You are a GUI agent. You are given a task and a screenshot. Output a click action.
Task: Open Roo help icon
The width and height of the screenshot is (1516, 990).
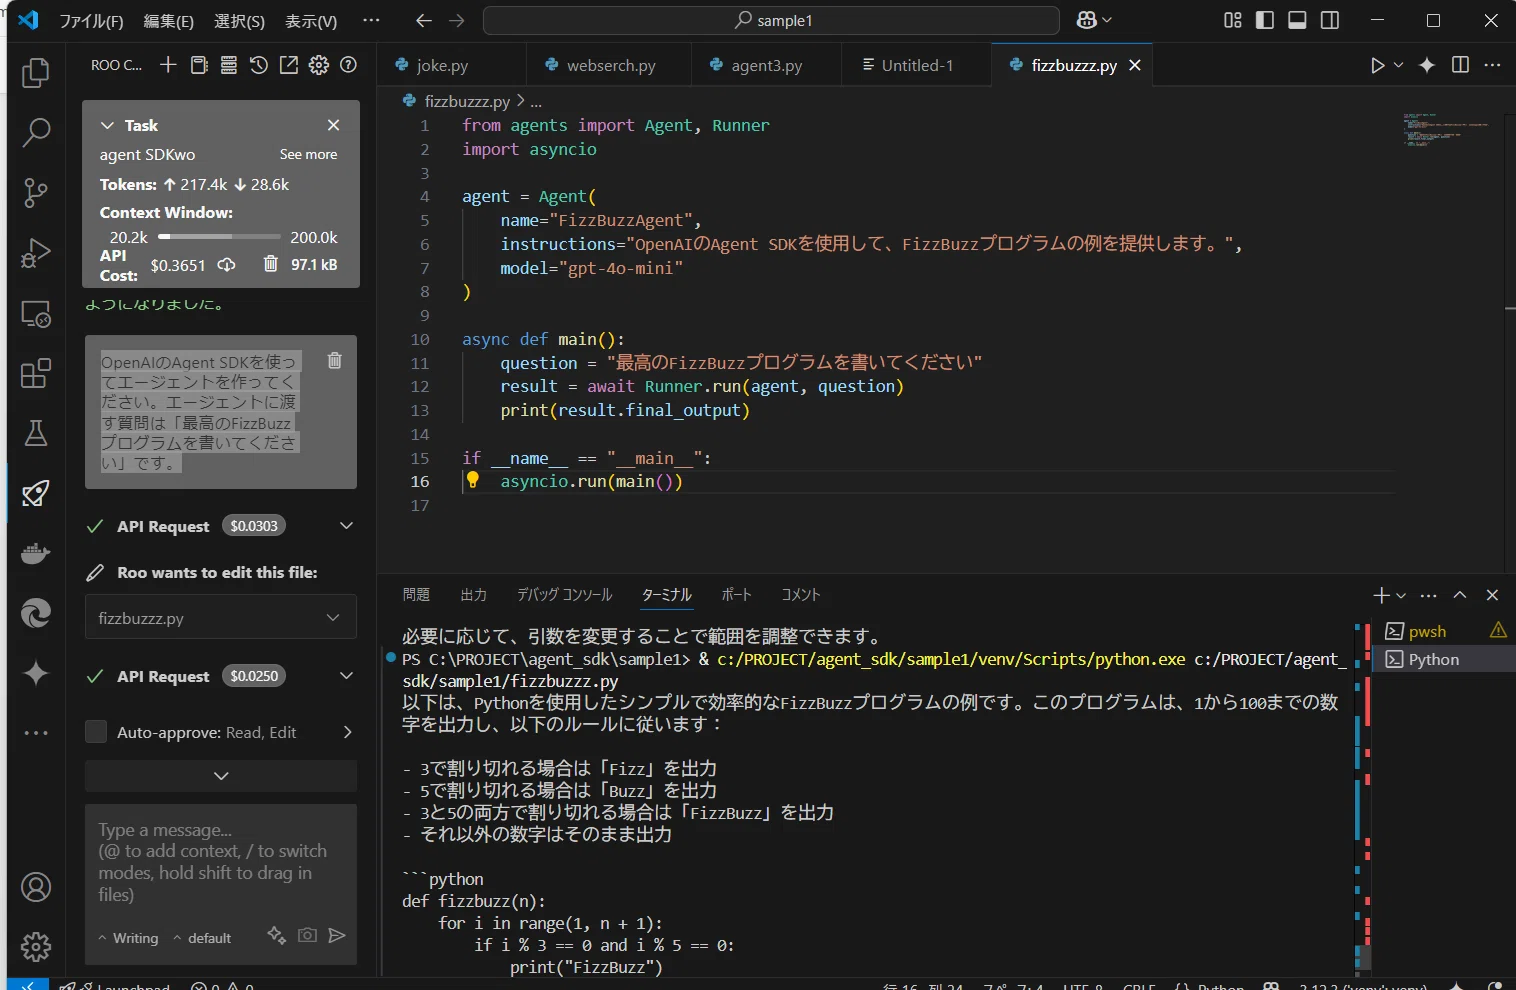348,65
